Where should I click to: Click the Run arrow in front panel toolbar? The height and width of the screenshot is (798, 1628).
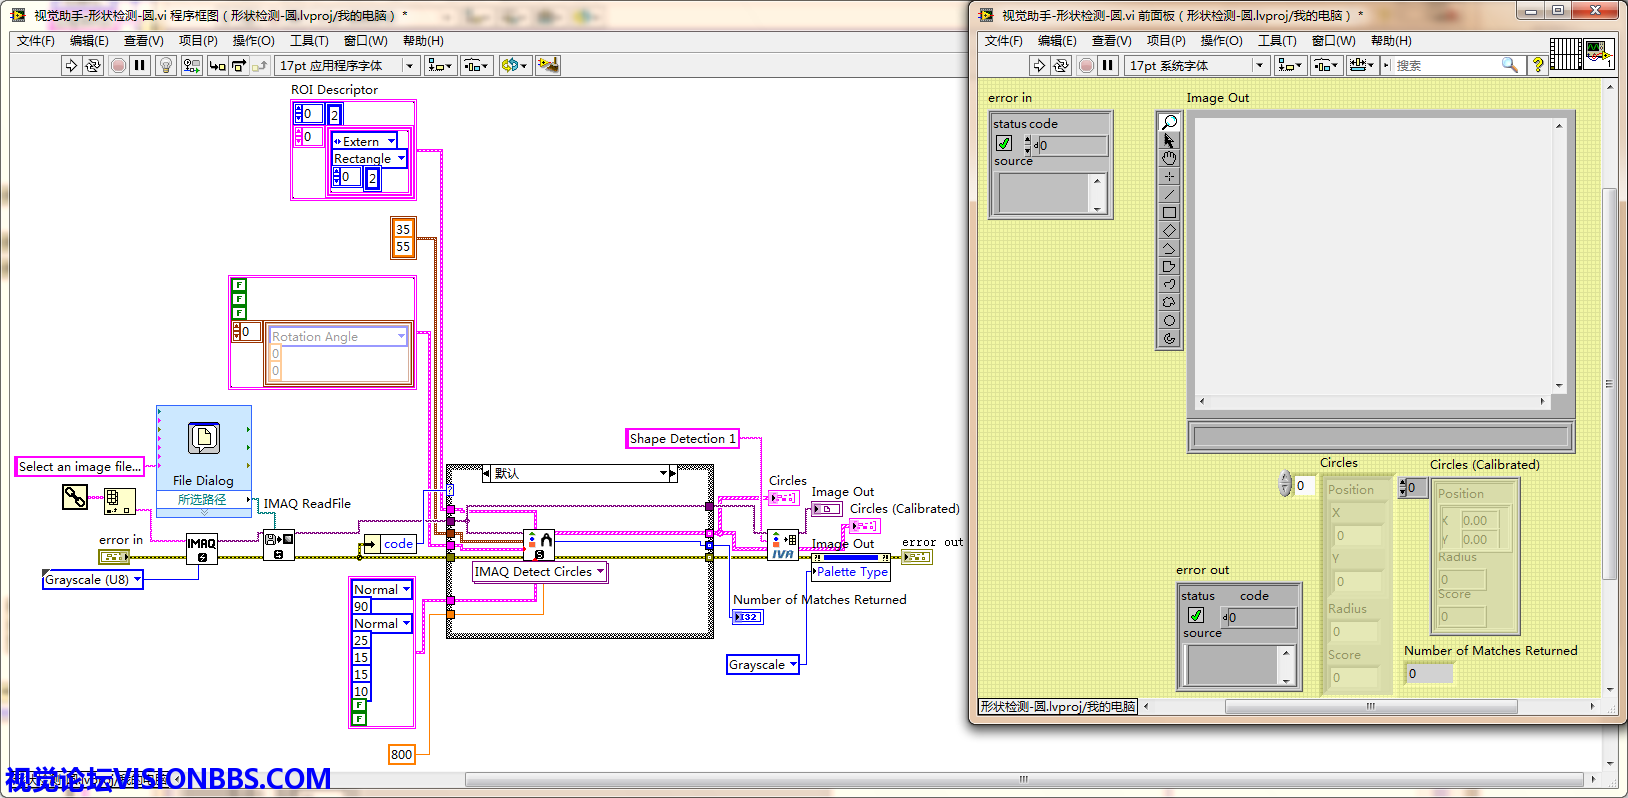[1039, 66]
